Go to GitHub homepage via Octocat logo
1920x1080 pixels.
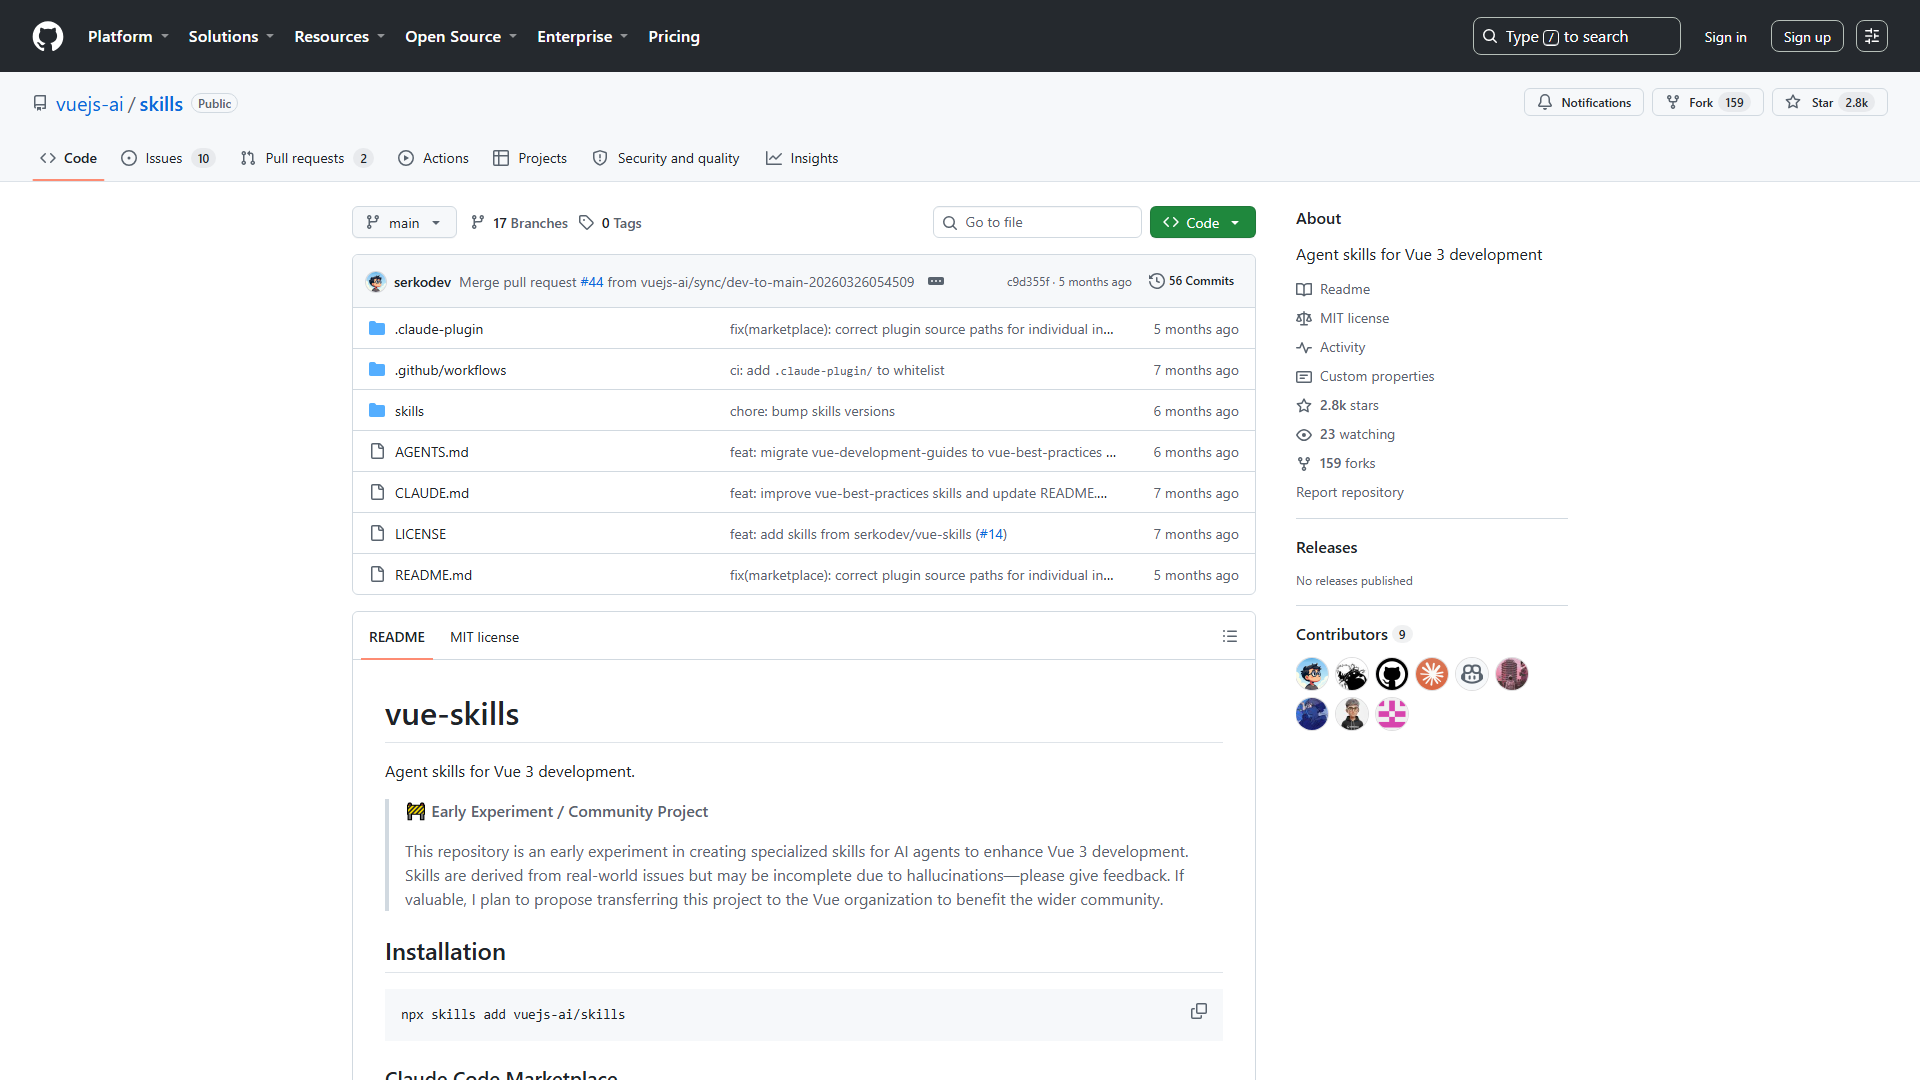[x=47, y=36]
